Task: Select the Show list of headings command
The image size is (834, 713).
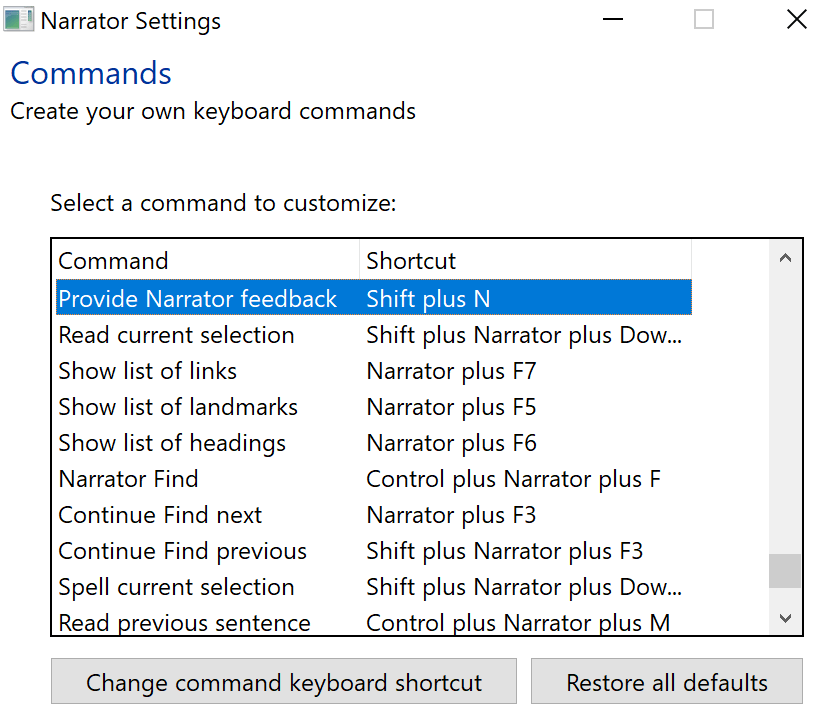Action: click(x=172, y=443)
